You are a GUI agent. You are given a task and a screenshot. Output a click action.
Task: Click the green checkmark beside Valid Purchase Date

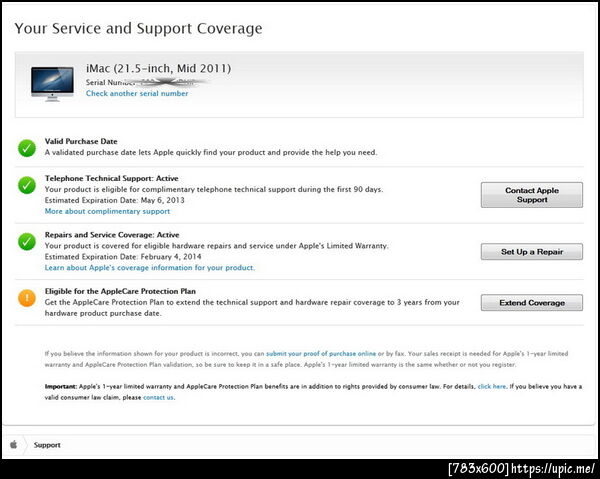27,148
